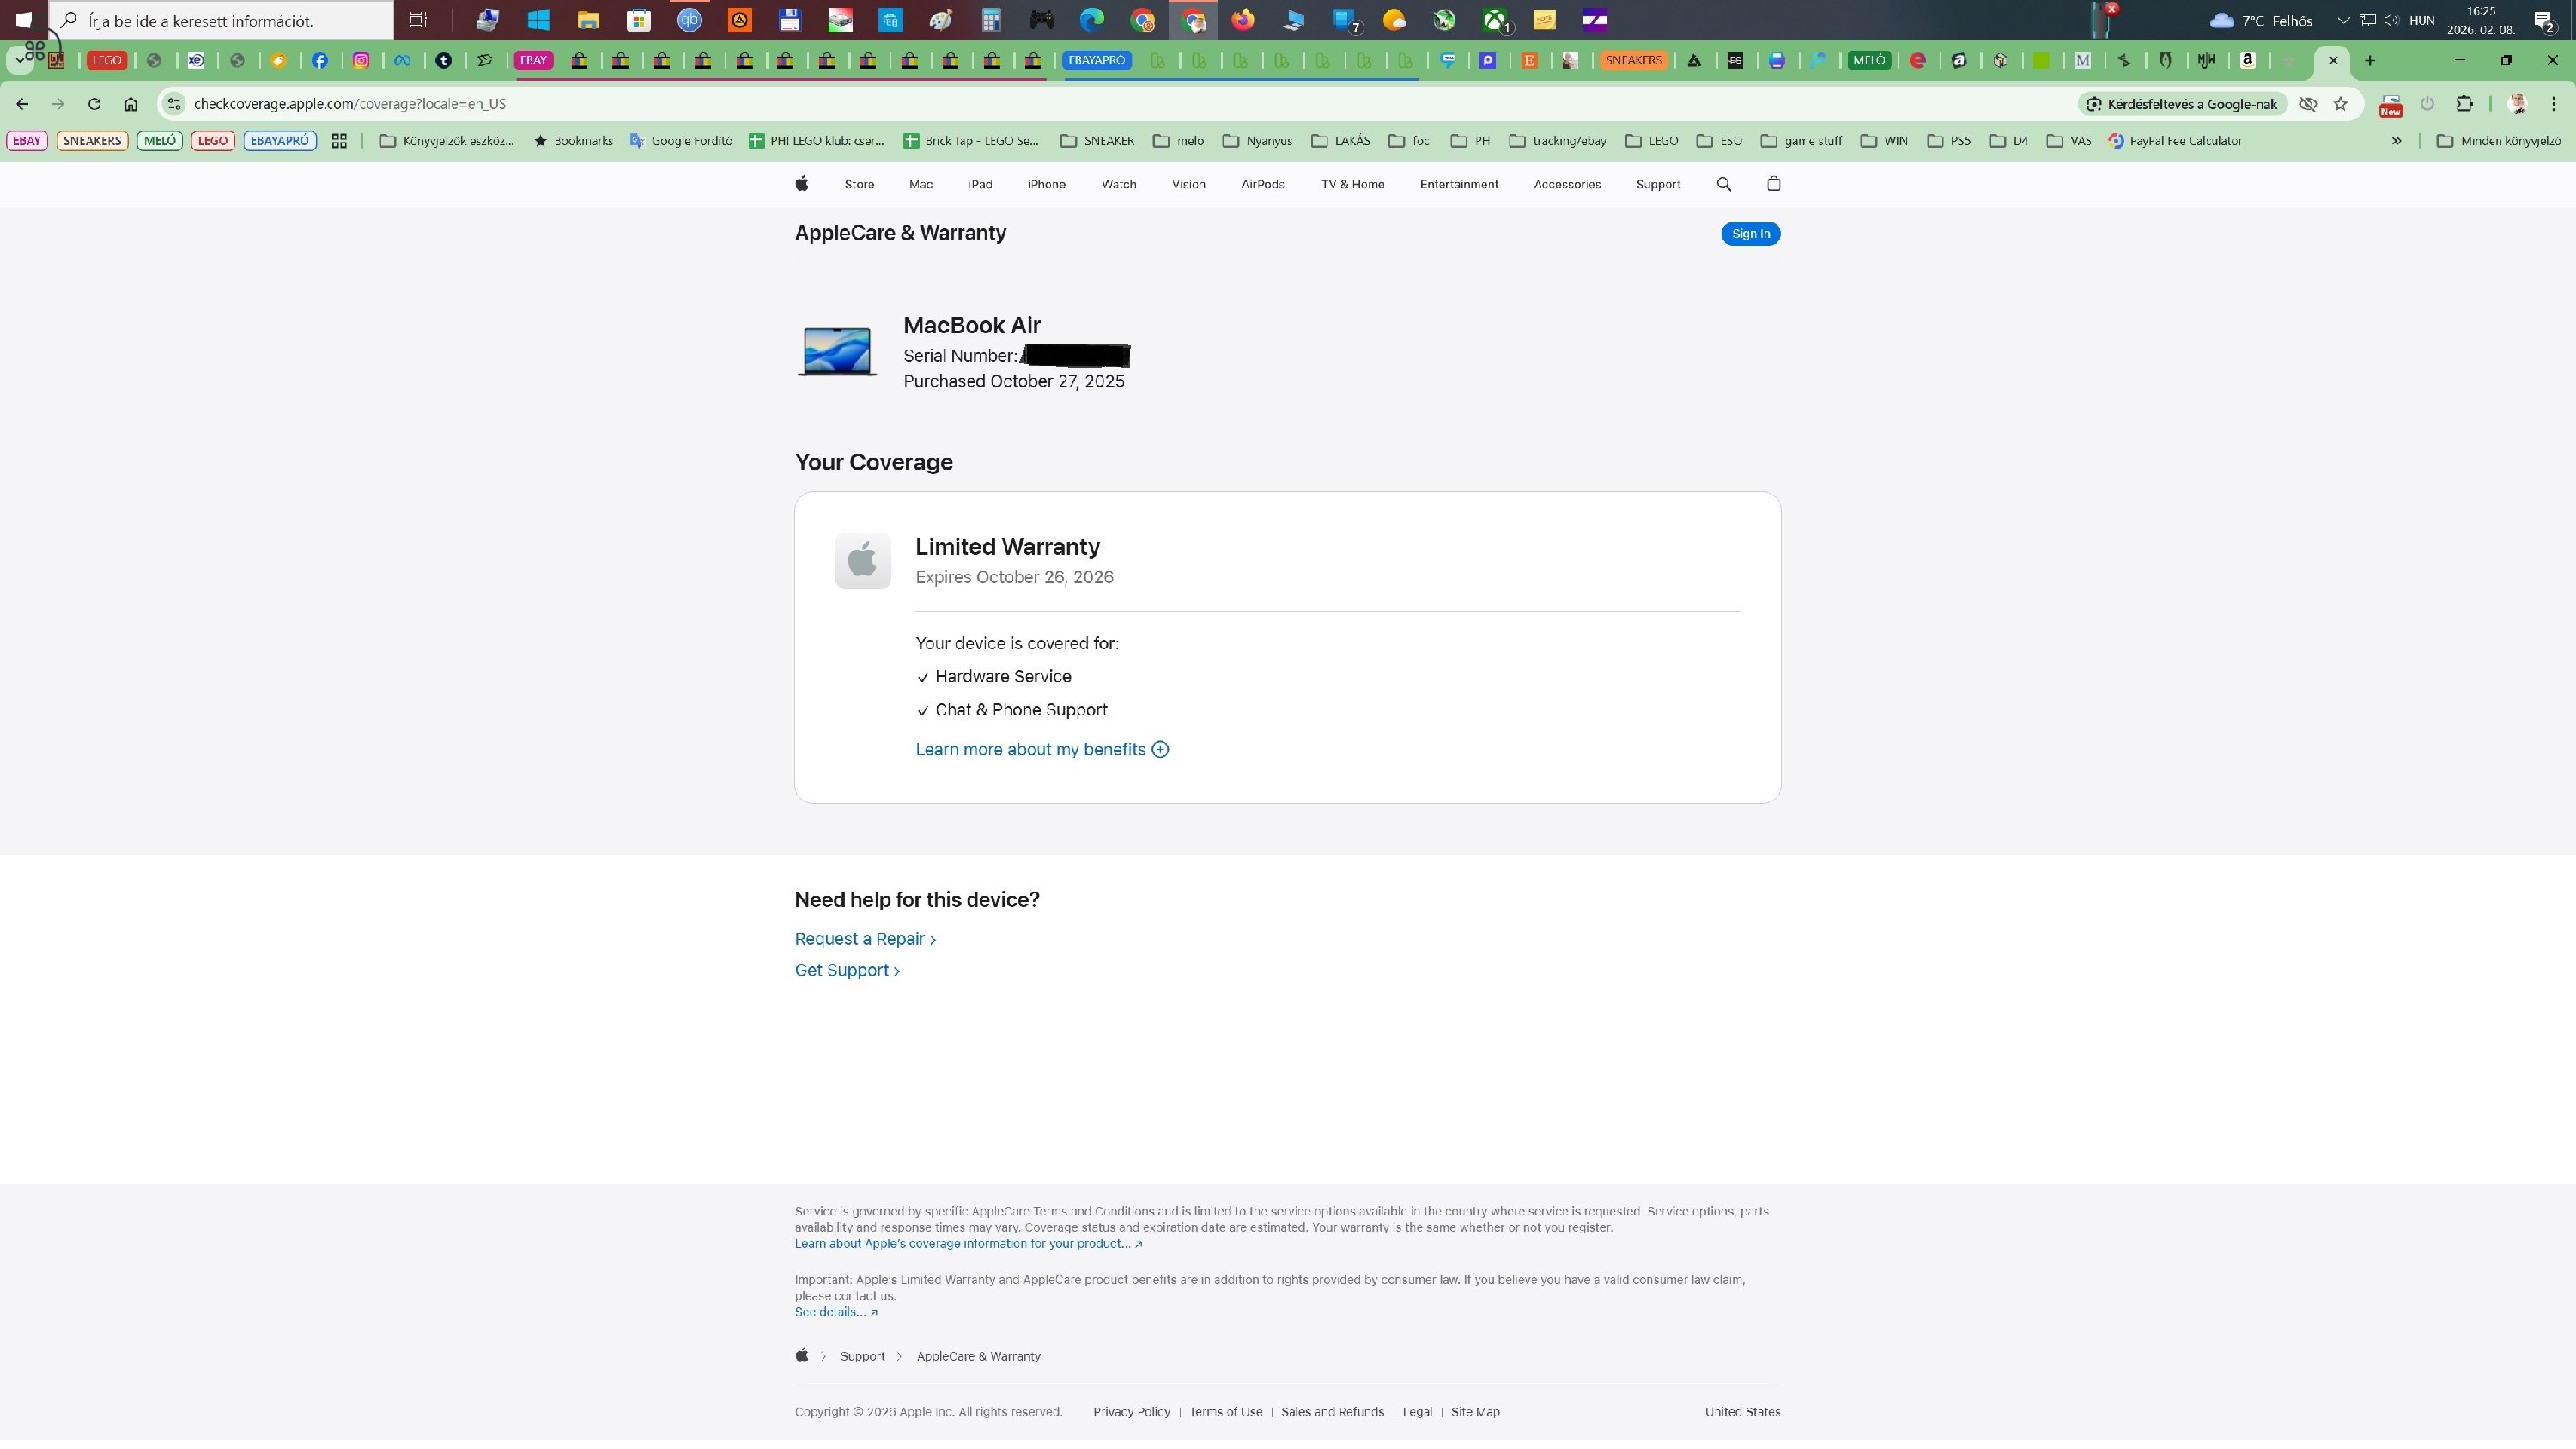2576x1449 pixels.
Task: Reload the coverage page
Action: pos(94,104)
